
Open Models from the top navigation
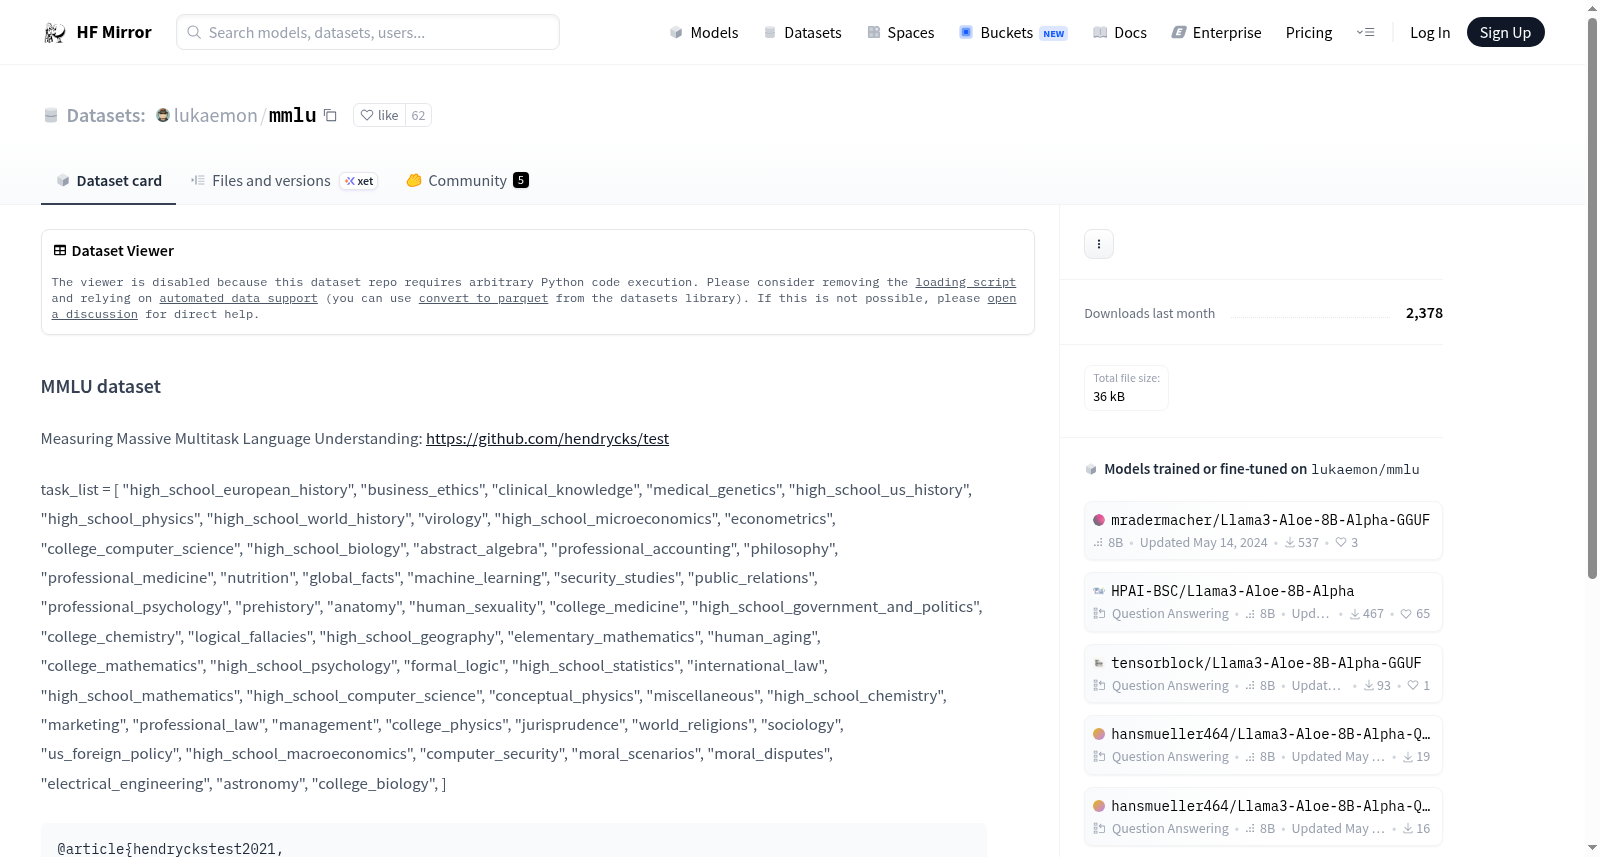704,33
